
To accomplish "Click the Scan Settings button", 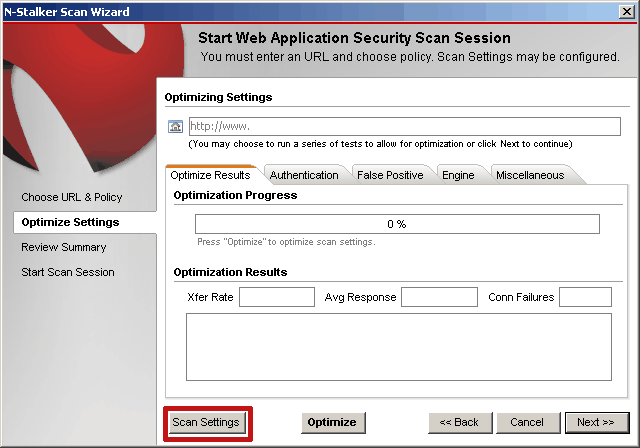I will (206, 422).
